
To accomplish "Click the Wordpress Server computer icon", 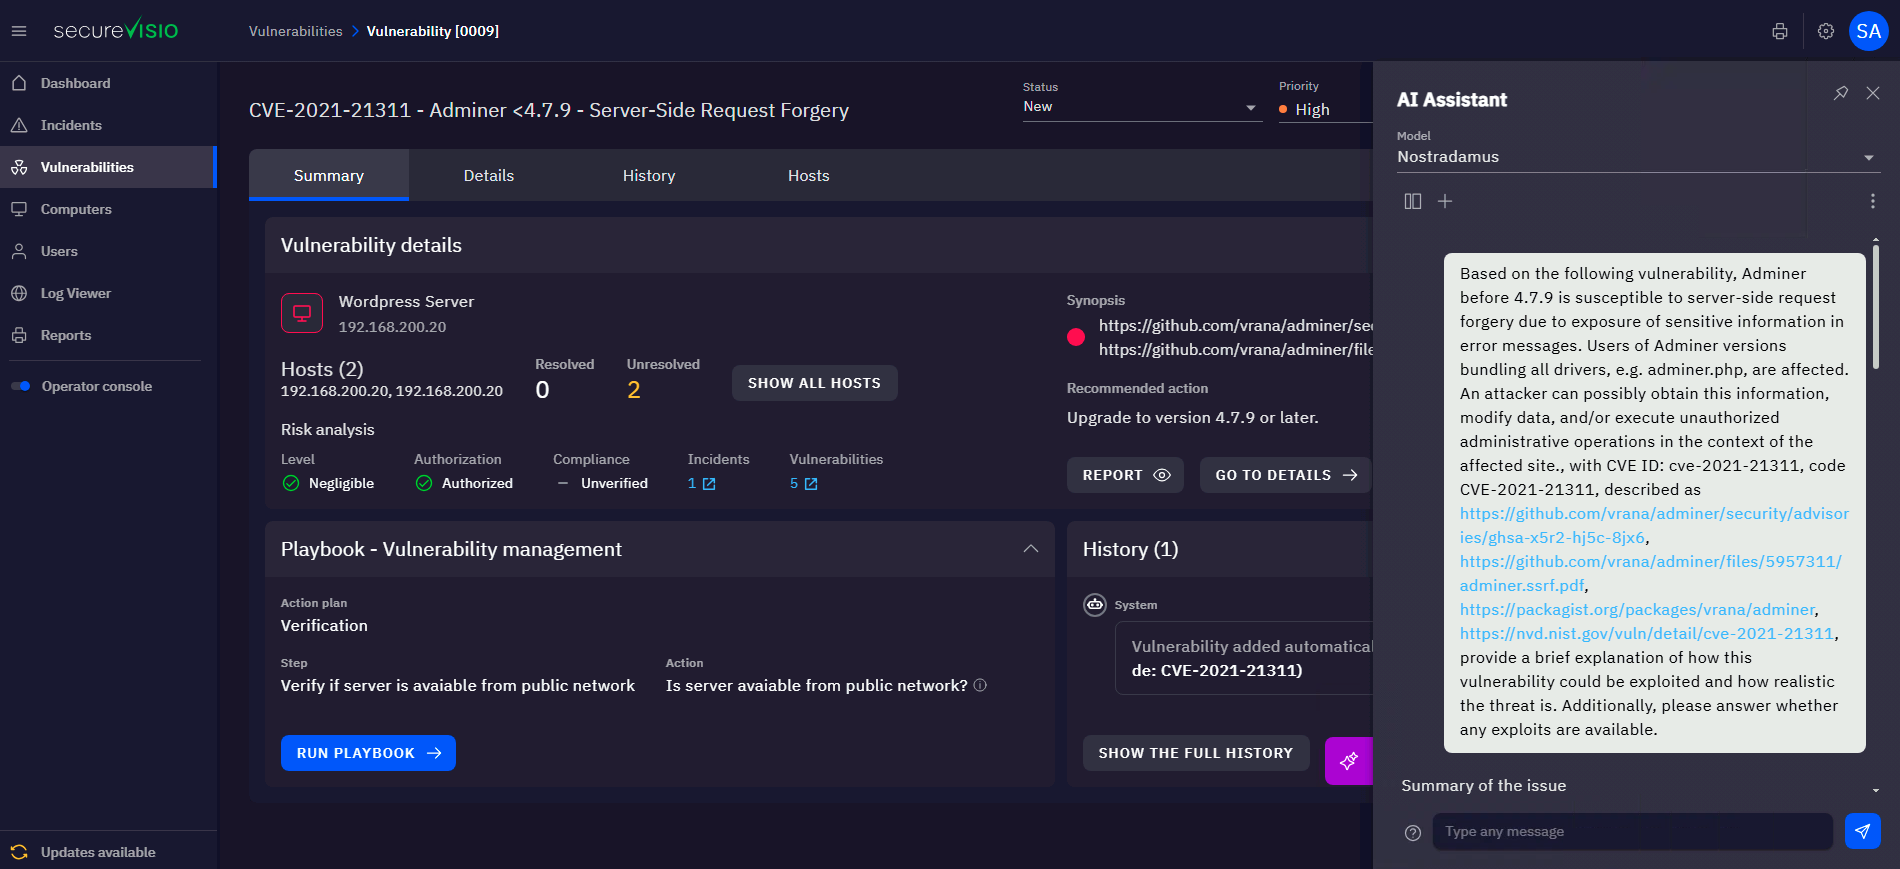I will pyautogui.click(x=302, y=313).
